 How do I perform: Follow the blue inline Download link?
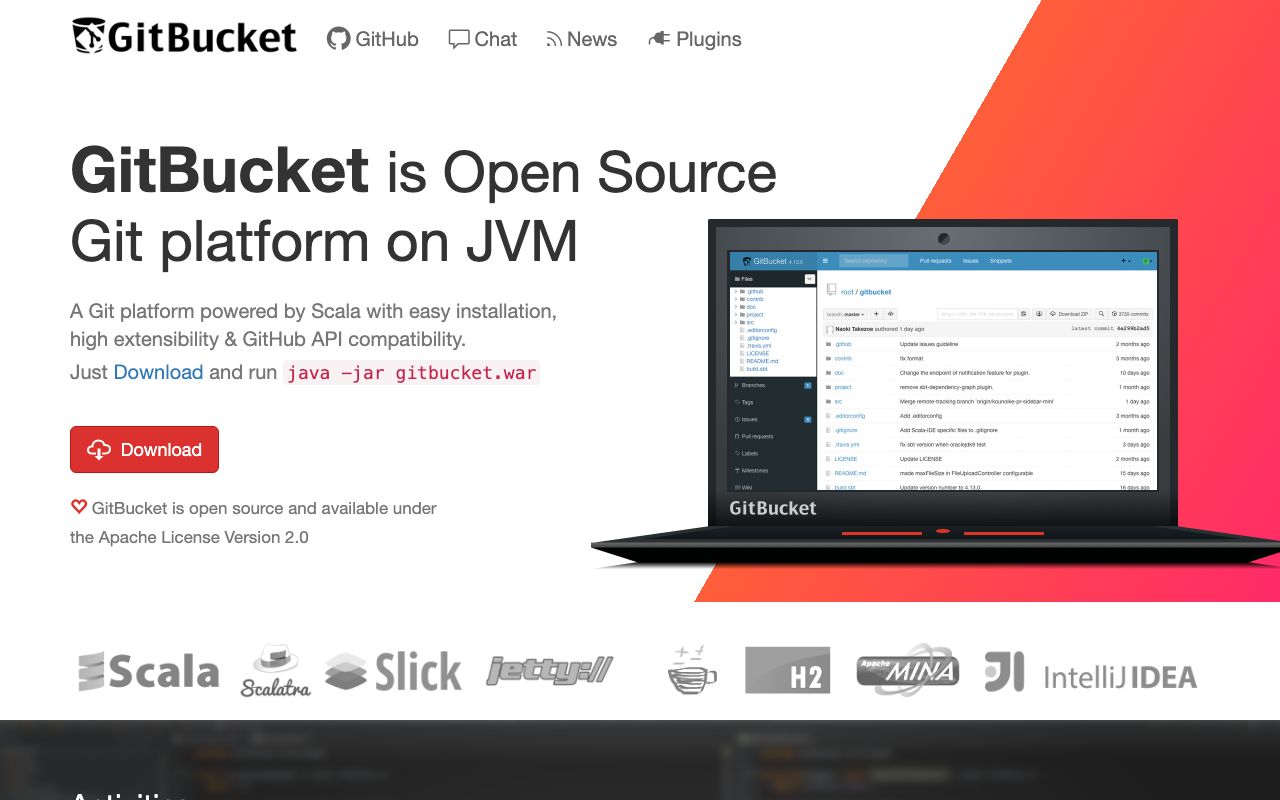coord(158,372)
